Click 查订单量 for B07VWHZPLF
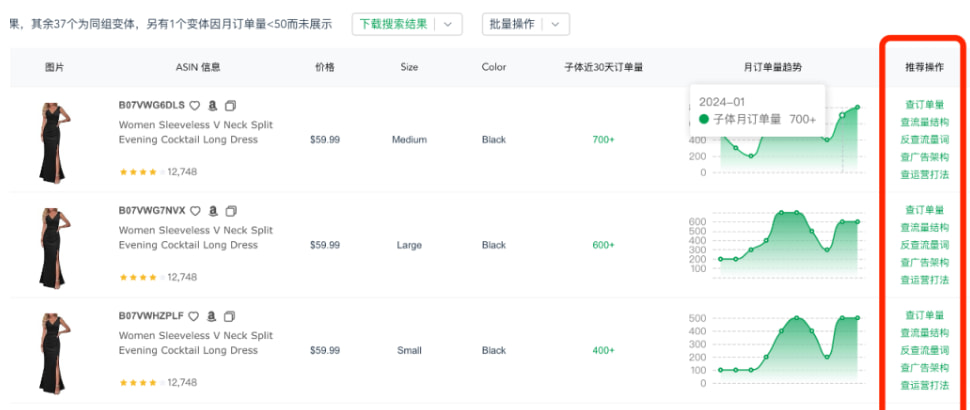 pos(924,315)
